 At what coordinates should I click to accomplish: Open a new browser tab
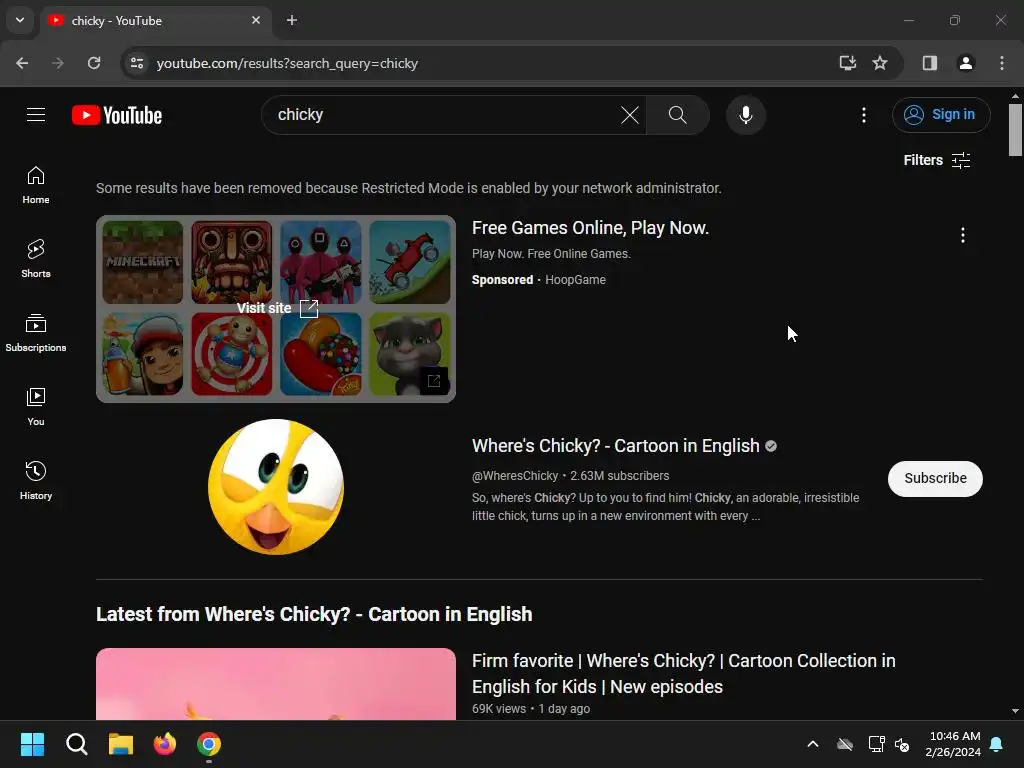[292, 20]
